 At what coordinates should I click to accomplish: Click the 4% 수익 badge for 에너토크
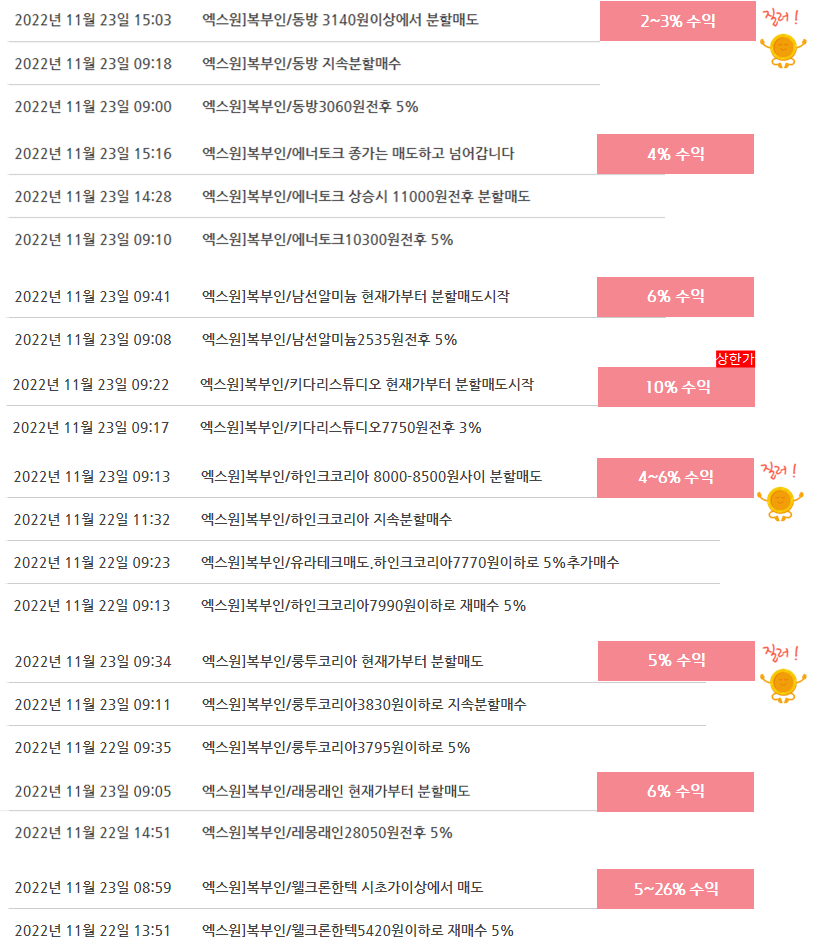[675, 154]
